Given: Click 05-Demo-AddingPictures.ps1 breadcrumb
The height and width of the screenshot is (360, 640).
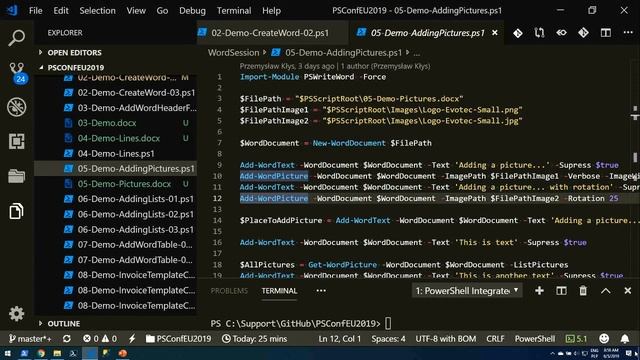Looking at the screenshot, I should point(343,53).
